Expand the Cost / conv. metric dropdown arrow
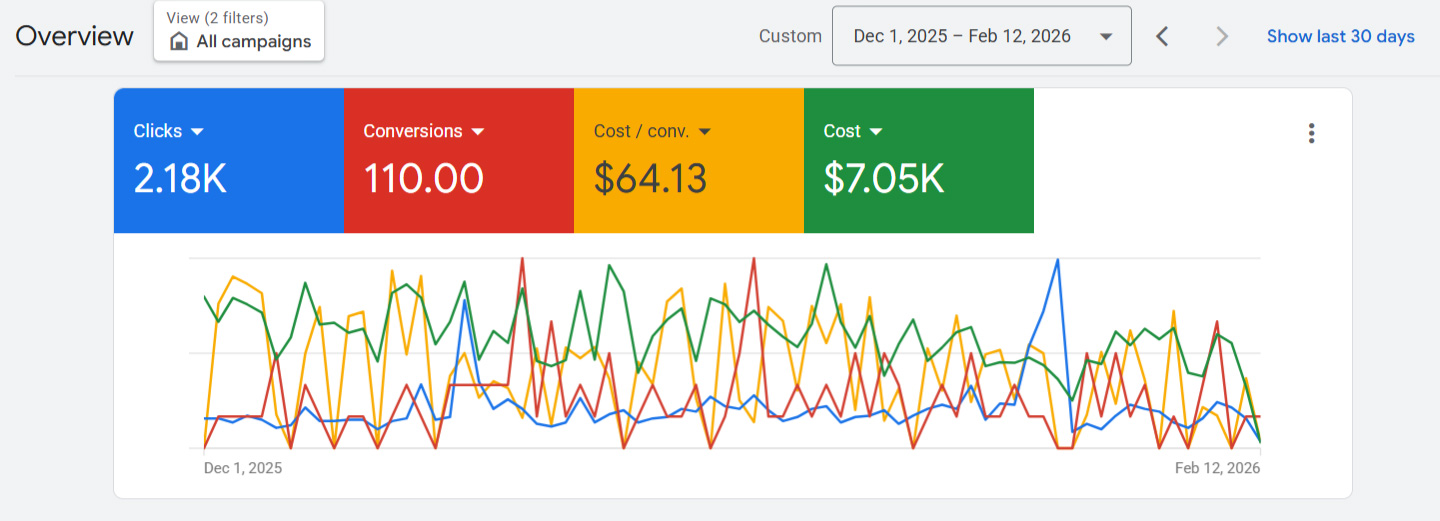Viewport: 1440px width, 521px height. click(x=704, y=132)
